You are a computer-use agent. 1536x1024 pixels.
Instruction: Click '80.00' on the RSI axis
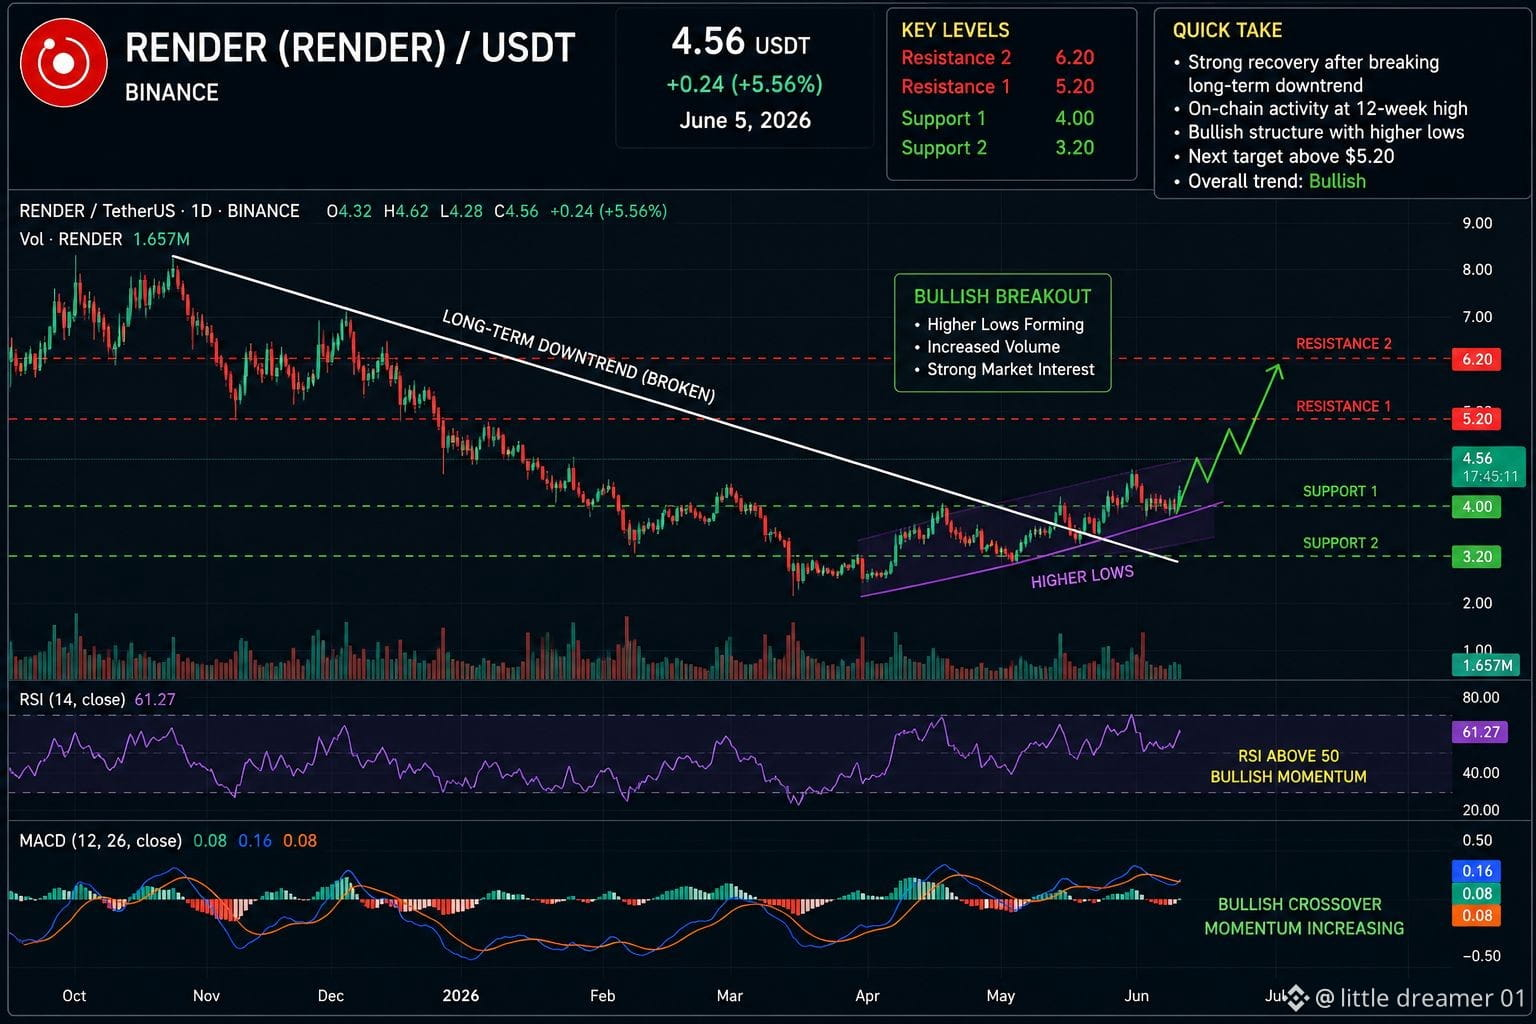tap(1481, 698)
